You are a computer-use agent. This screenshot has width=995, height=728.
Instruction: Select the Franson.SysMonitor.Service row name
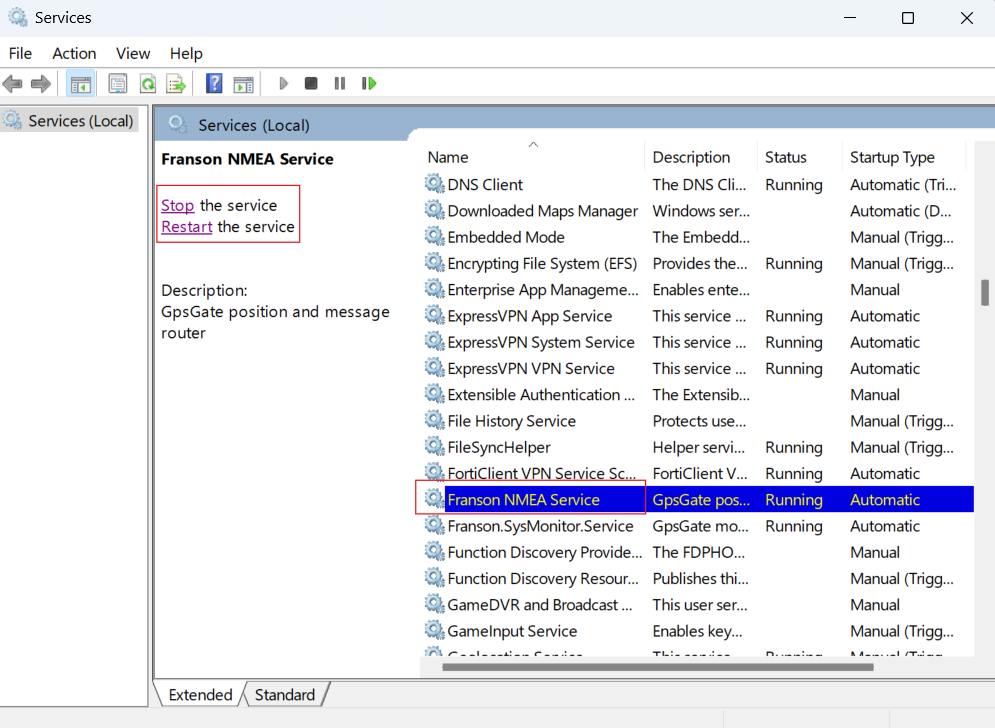coord(540,526)
